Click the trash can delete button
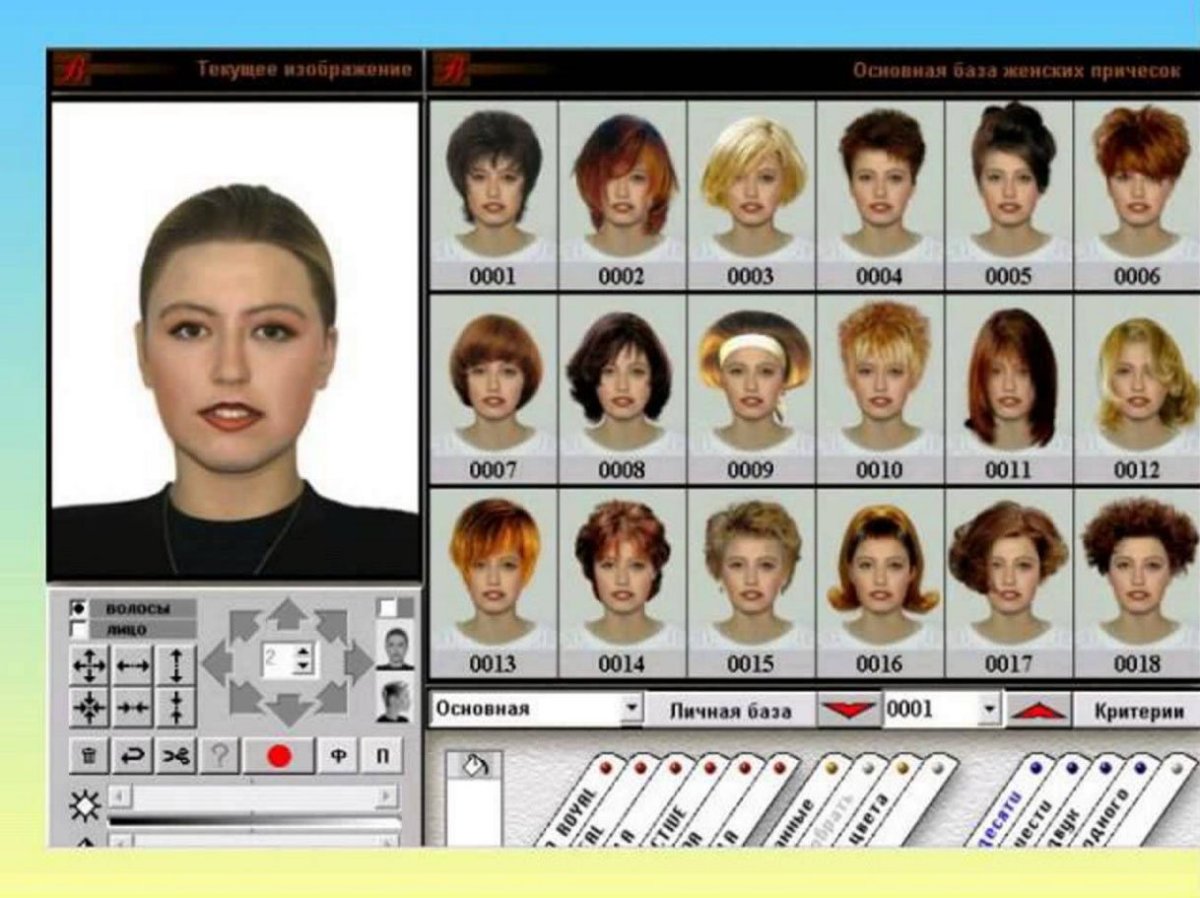The image size is (1200, 898). pos(89,757)
